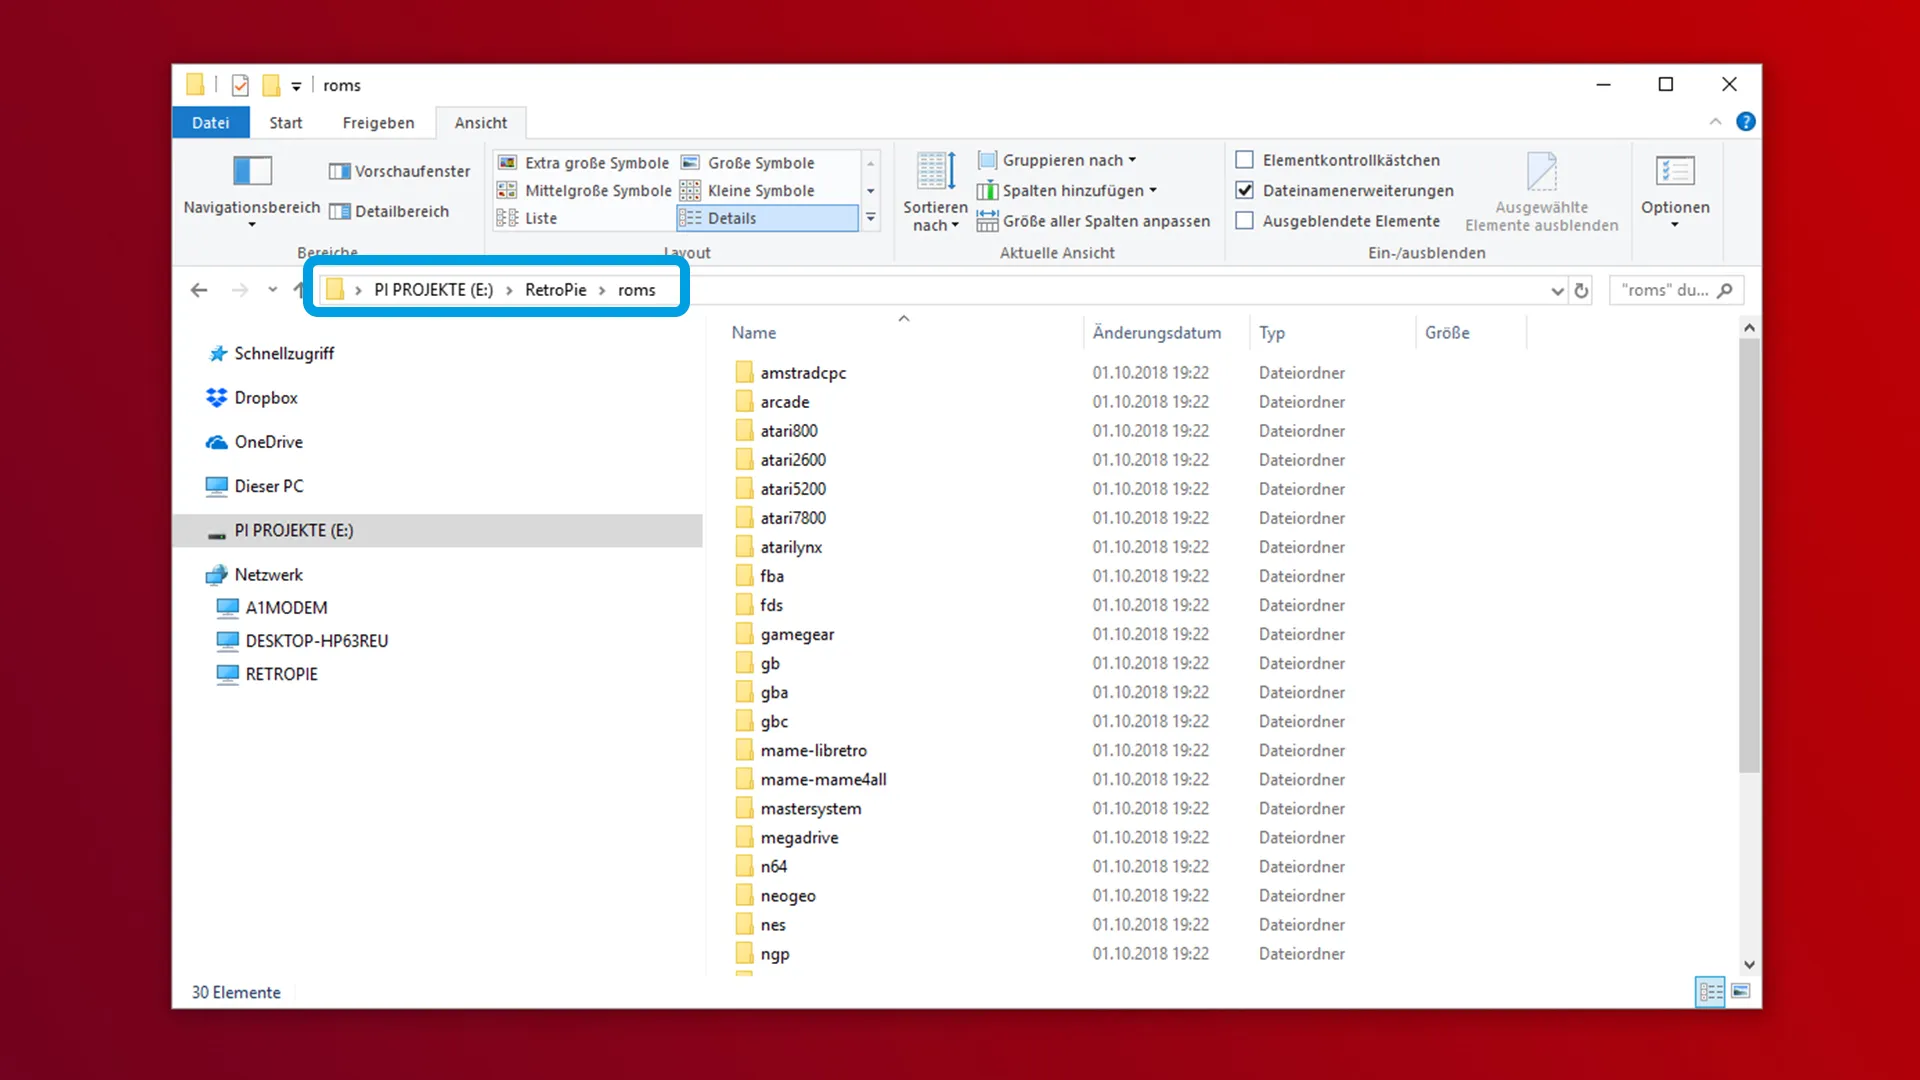Viewport: 1920px width, 1080px height.
Task: Switch to the Start ribbon tab
Action: point(286,122)
